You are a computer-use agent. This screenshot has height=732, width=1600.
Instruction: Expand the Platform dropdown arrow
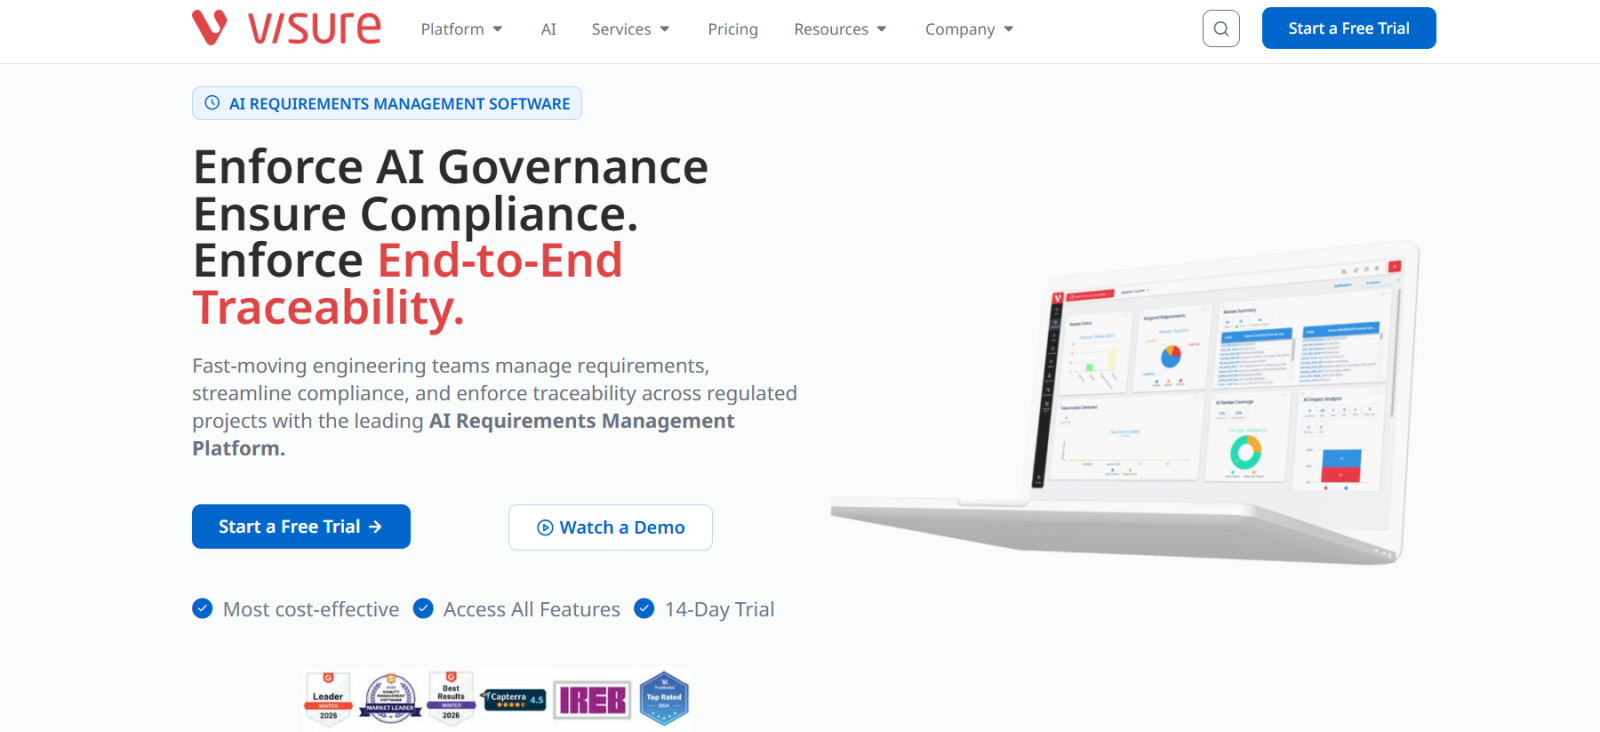click(497, 29)
